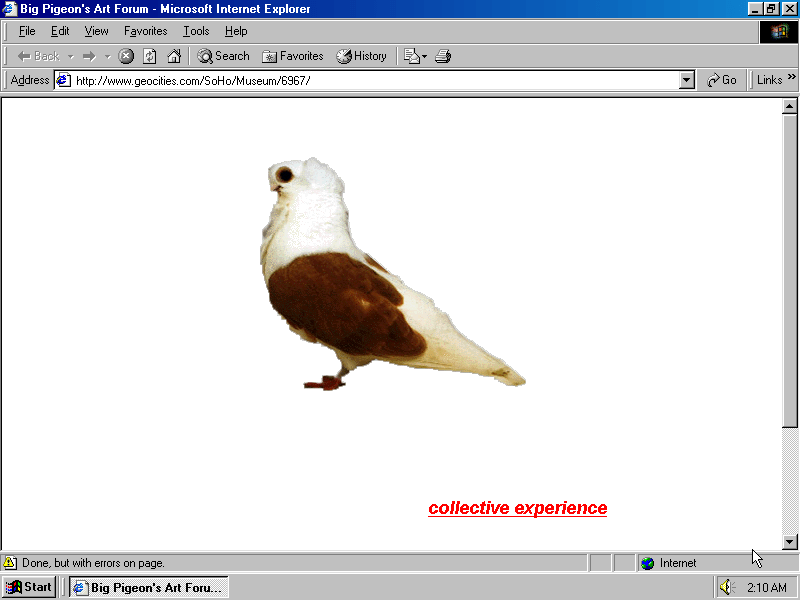Open the address bar dropdown list
Screen dimensions: 800x600
point(687,80)
